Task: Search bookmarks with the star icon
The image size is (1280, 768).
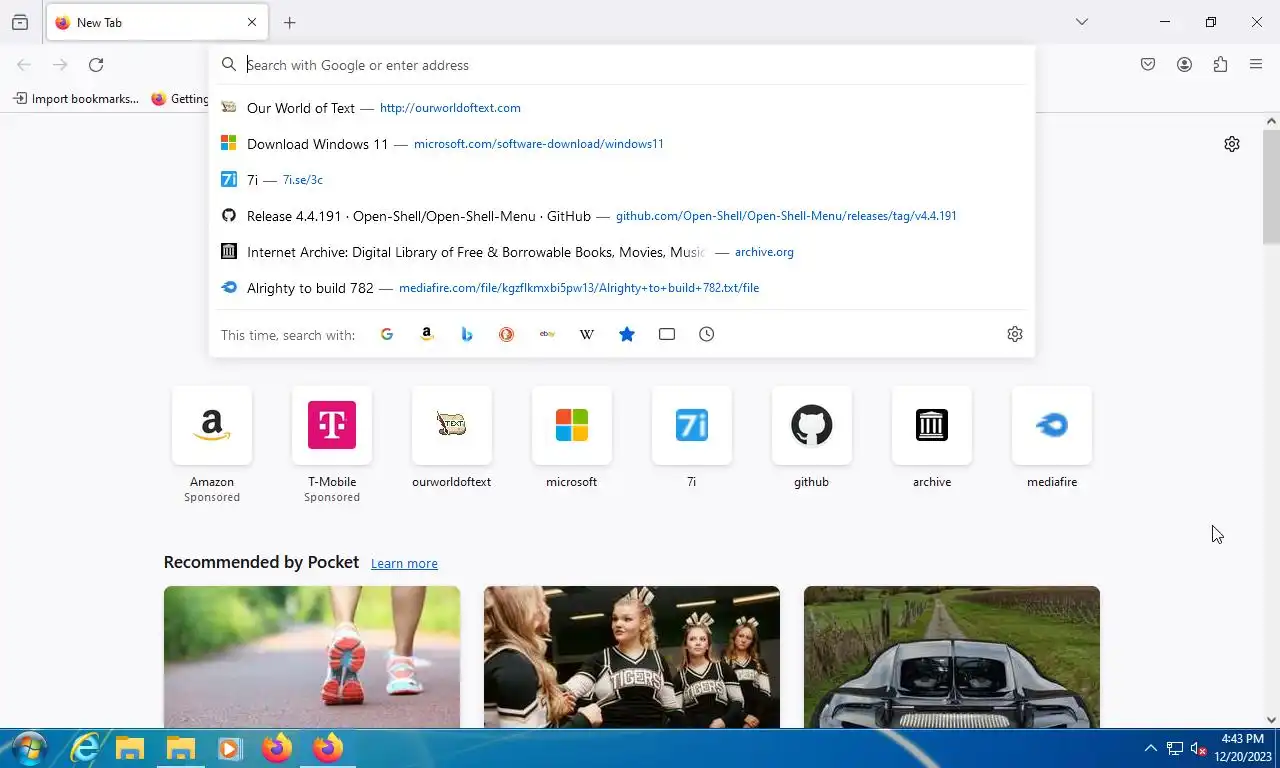Action: tap(627, 334)
